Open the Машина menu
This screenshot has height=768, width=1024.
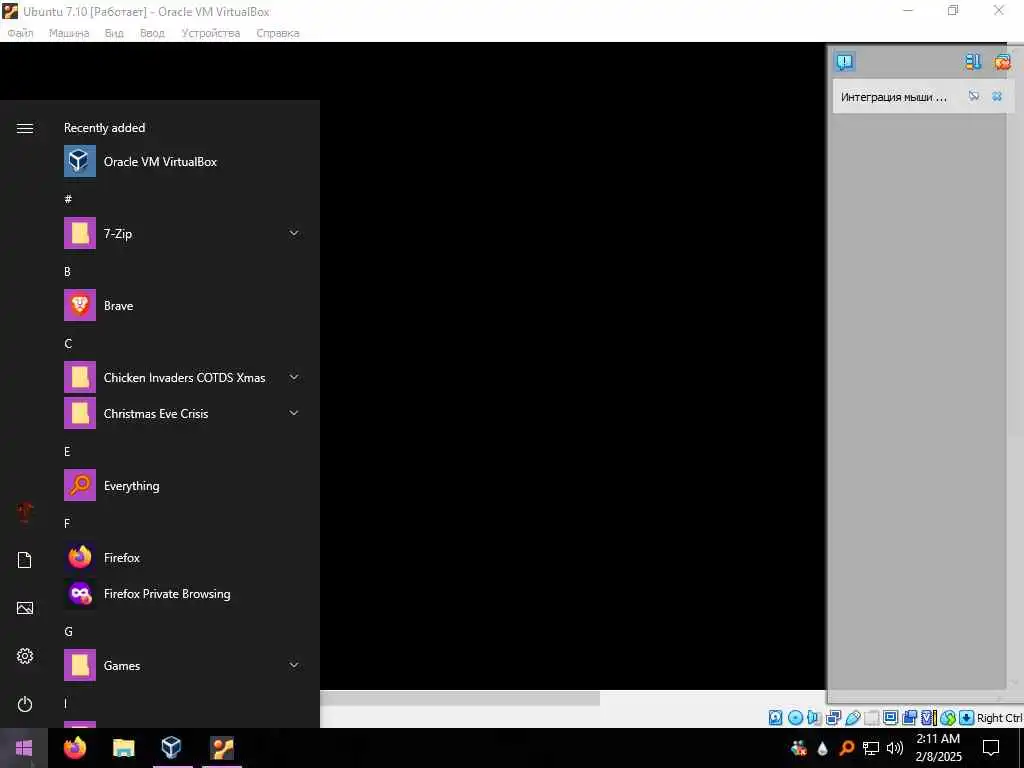pos(69,33)
